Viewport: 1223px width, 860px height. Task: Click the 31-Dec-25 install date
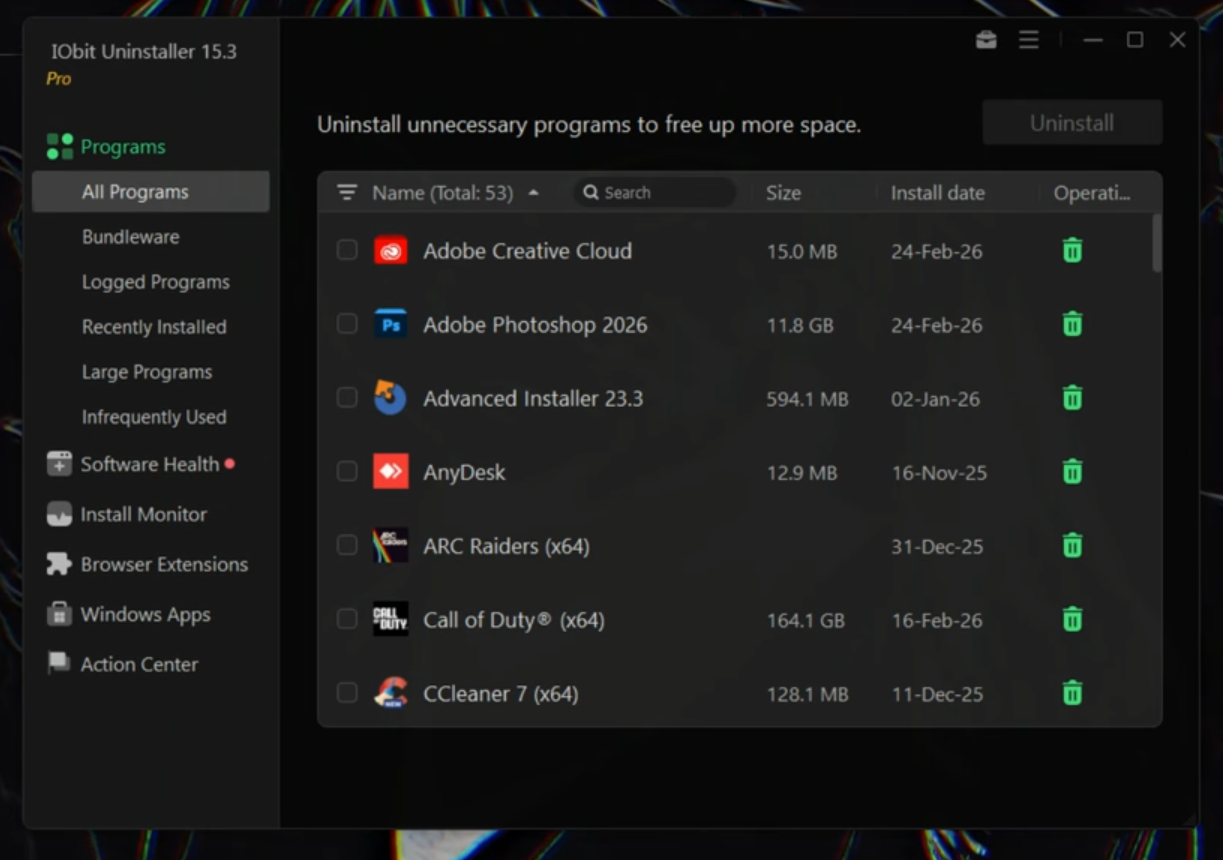[937, 546]
